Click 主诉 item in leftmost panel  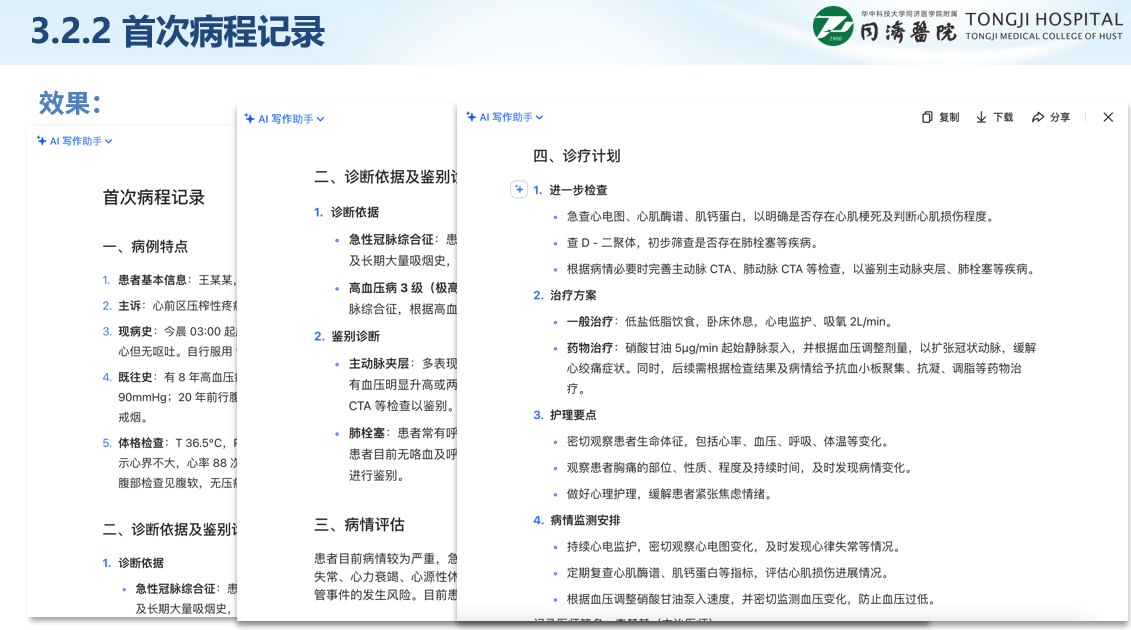pyautogui.click(x=169, y=306)
